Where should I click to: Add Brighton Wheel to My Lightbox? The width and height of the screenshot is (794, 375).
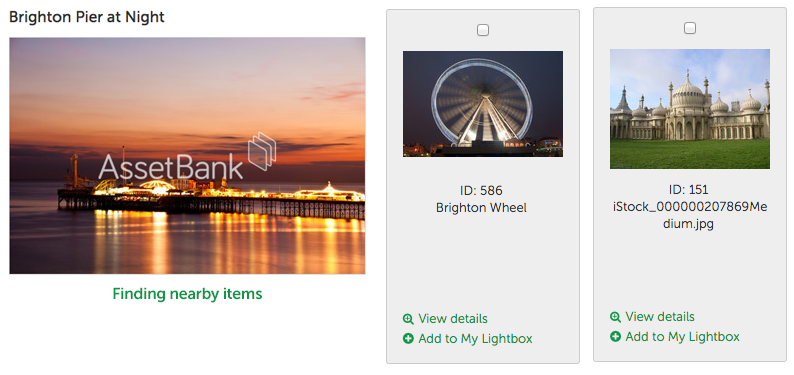(475, 339)
